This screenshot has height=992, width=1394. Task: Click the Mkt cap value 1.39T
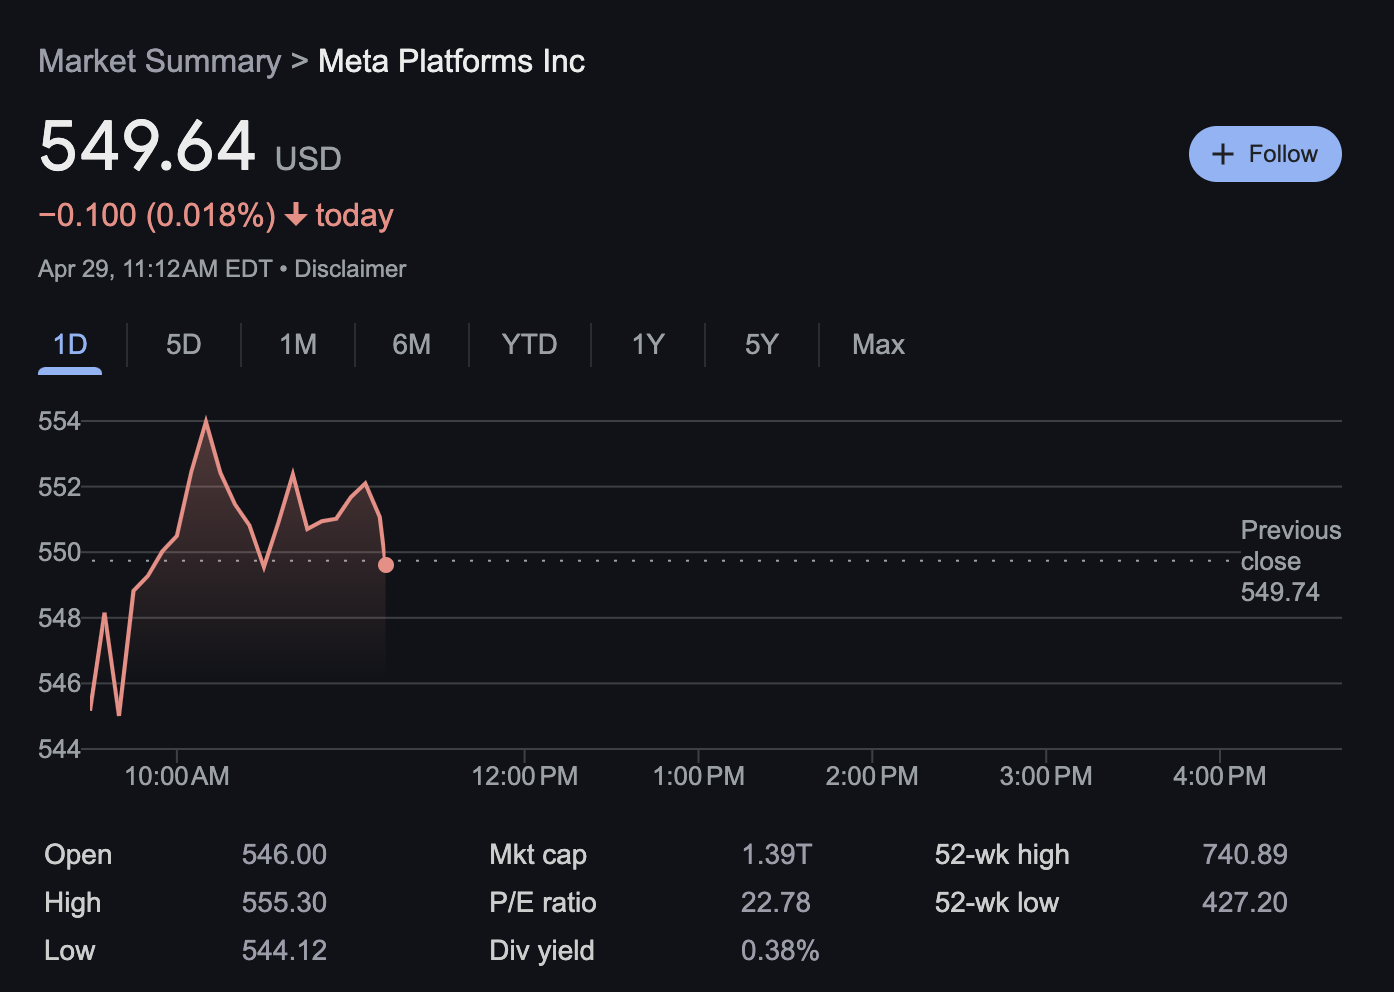(777, 855)
